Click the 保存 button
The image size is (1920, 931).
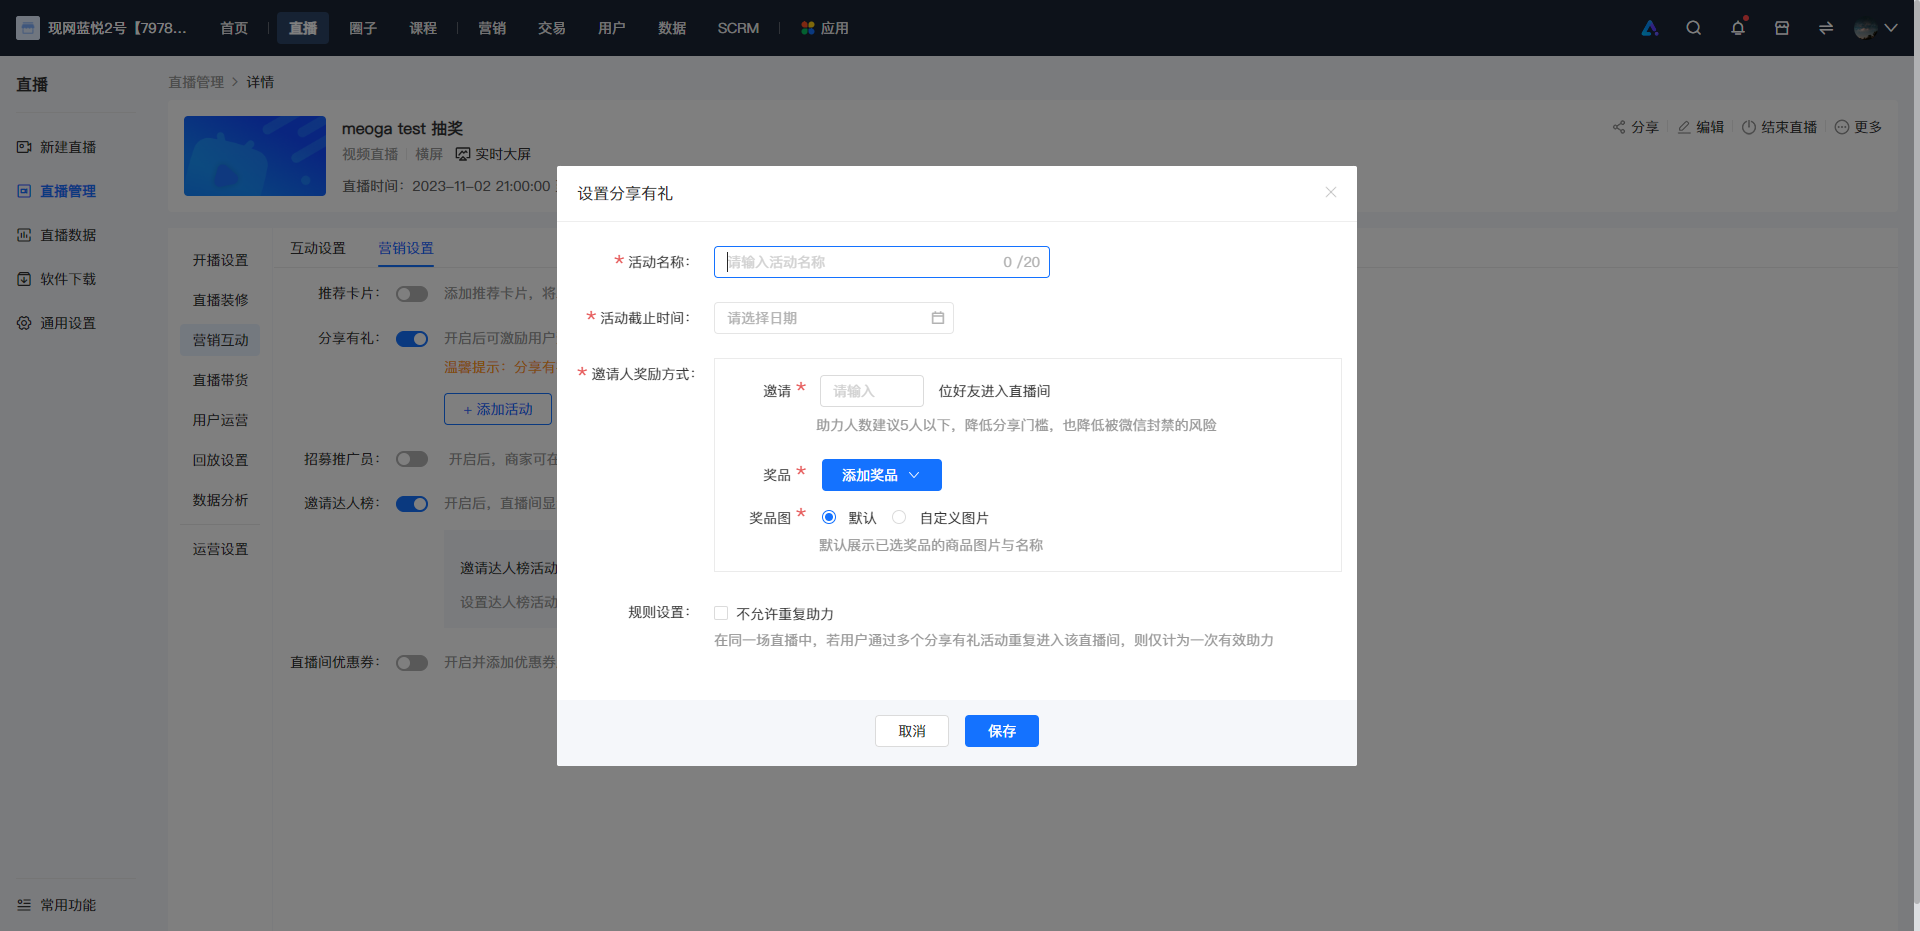1002,731
